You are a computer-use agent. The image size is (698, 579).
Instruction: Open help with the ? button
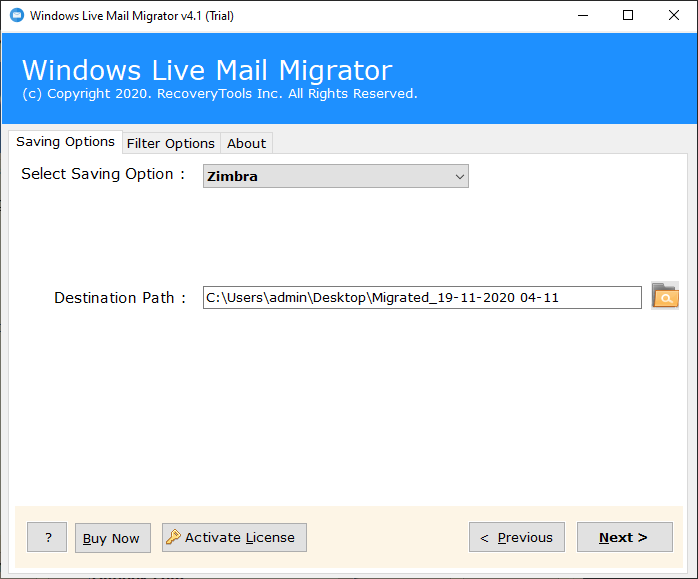point(47,537)
